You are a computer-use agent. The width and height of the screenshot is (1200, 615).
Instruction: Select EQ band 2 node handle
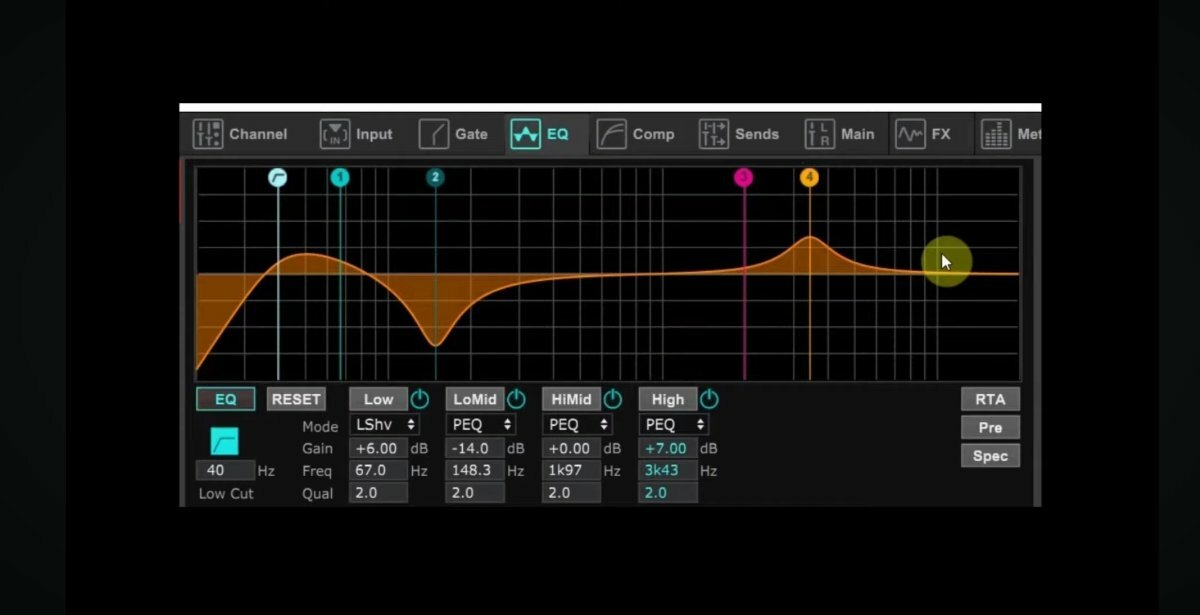click(435, 178)
